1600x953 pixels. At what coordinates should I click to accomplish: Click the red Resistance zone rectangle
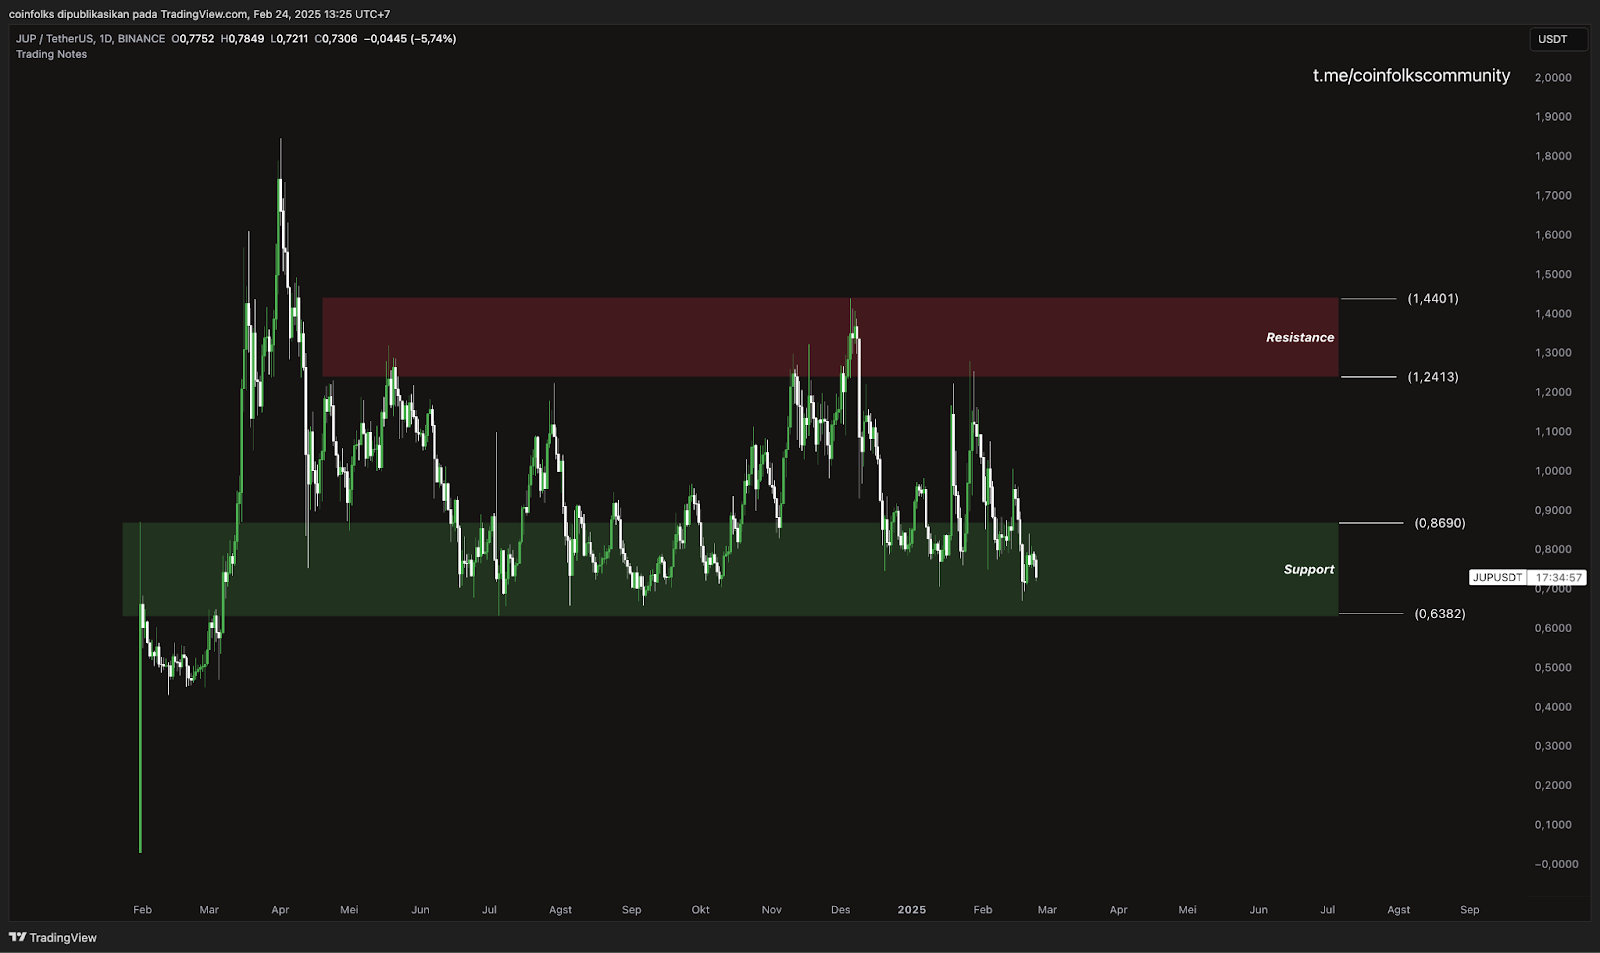pyautogui.click(x=830, y=337)
